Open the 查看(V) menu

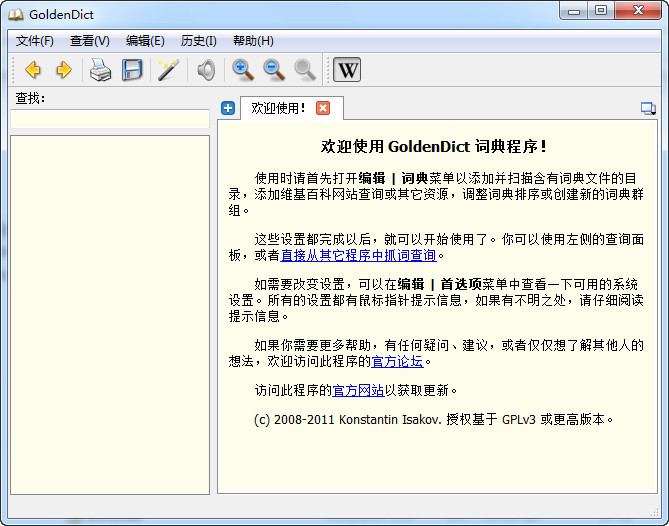click(90, 41)
